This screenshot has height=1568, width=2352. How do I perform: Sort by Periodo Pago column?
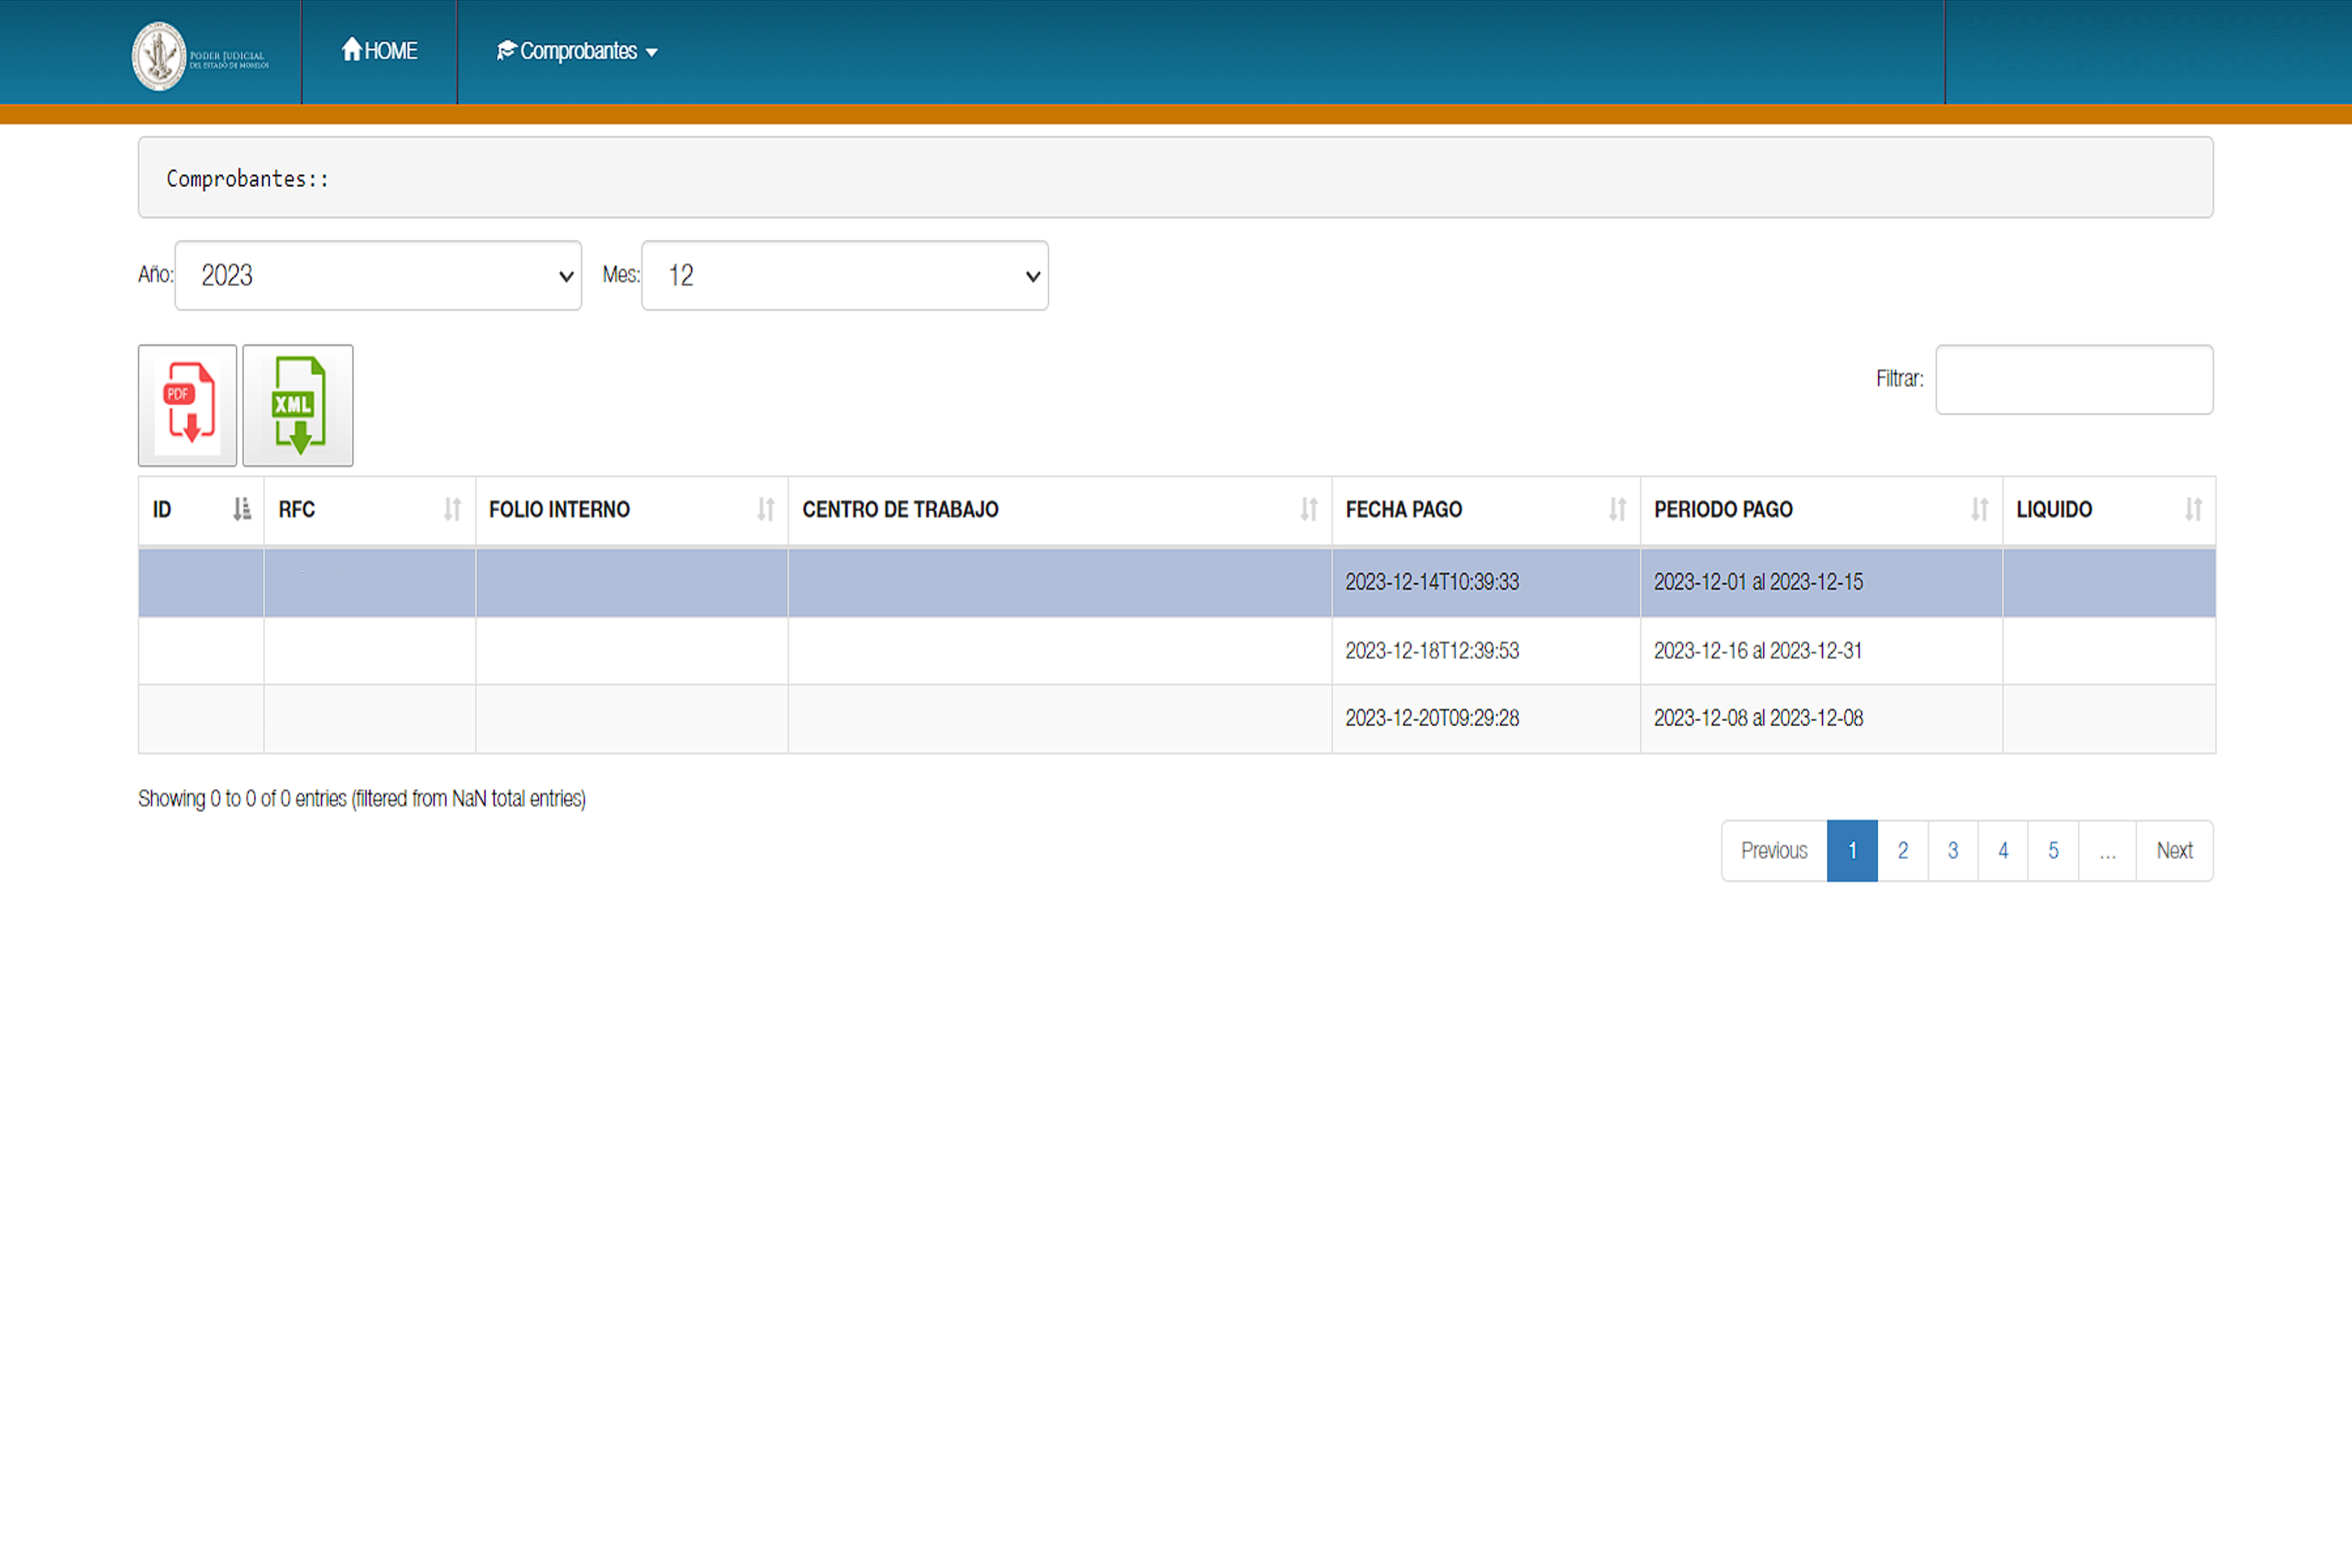click(1820, 510)
